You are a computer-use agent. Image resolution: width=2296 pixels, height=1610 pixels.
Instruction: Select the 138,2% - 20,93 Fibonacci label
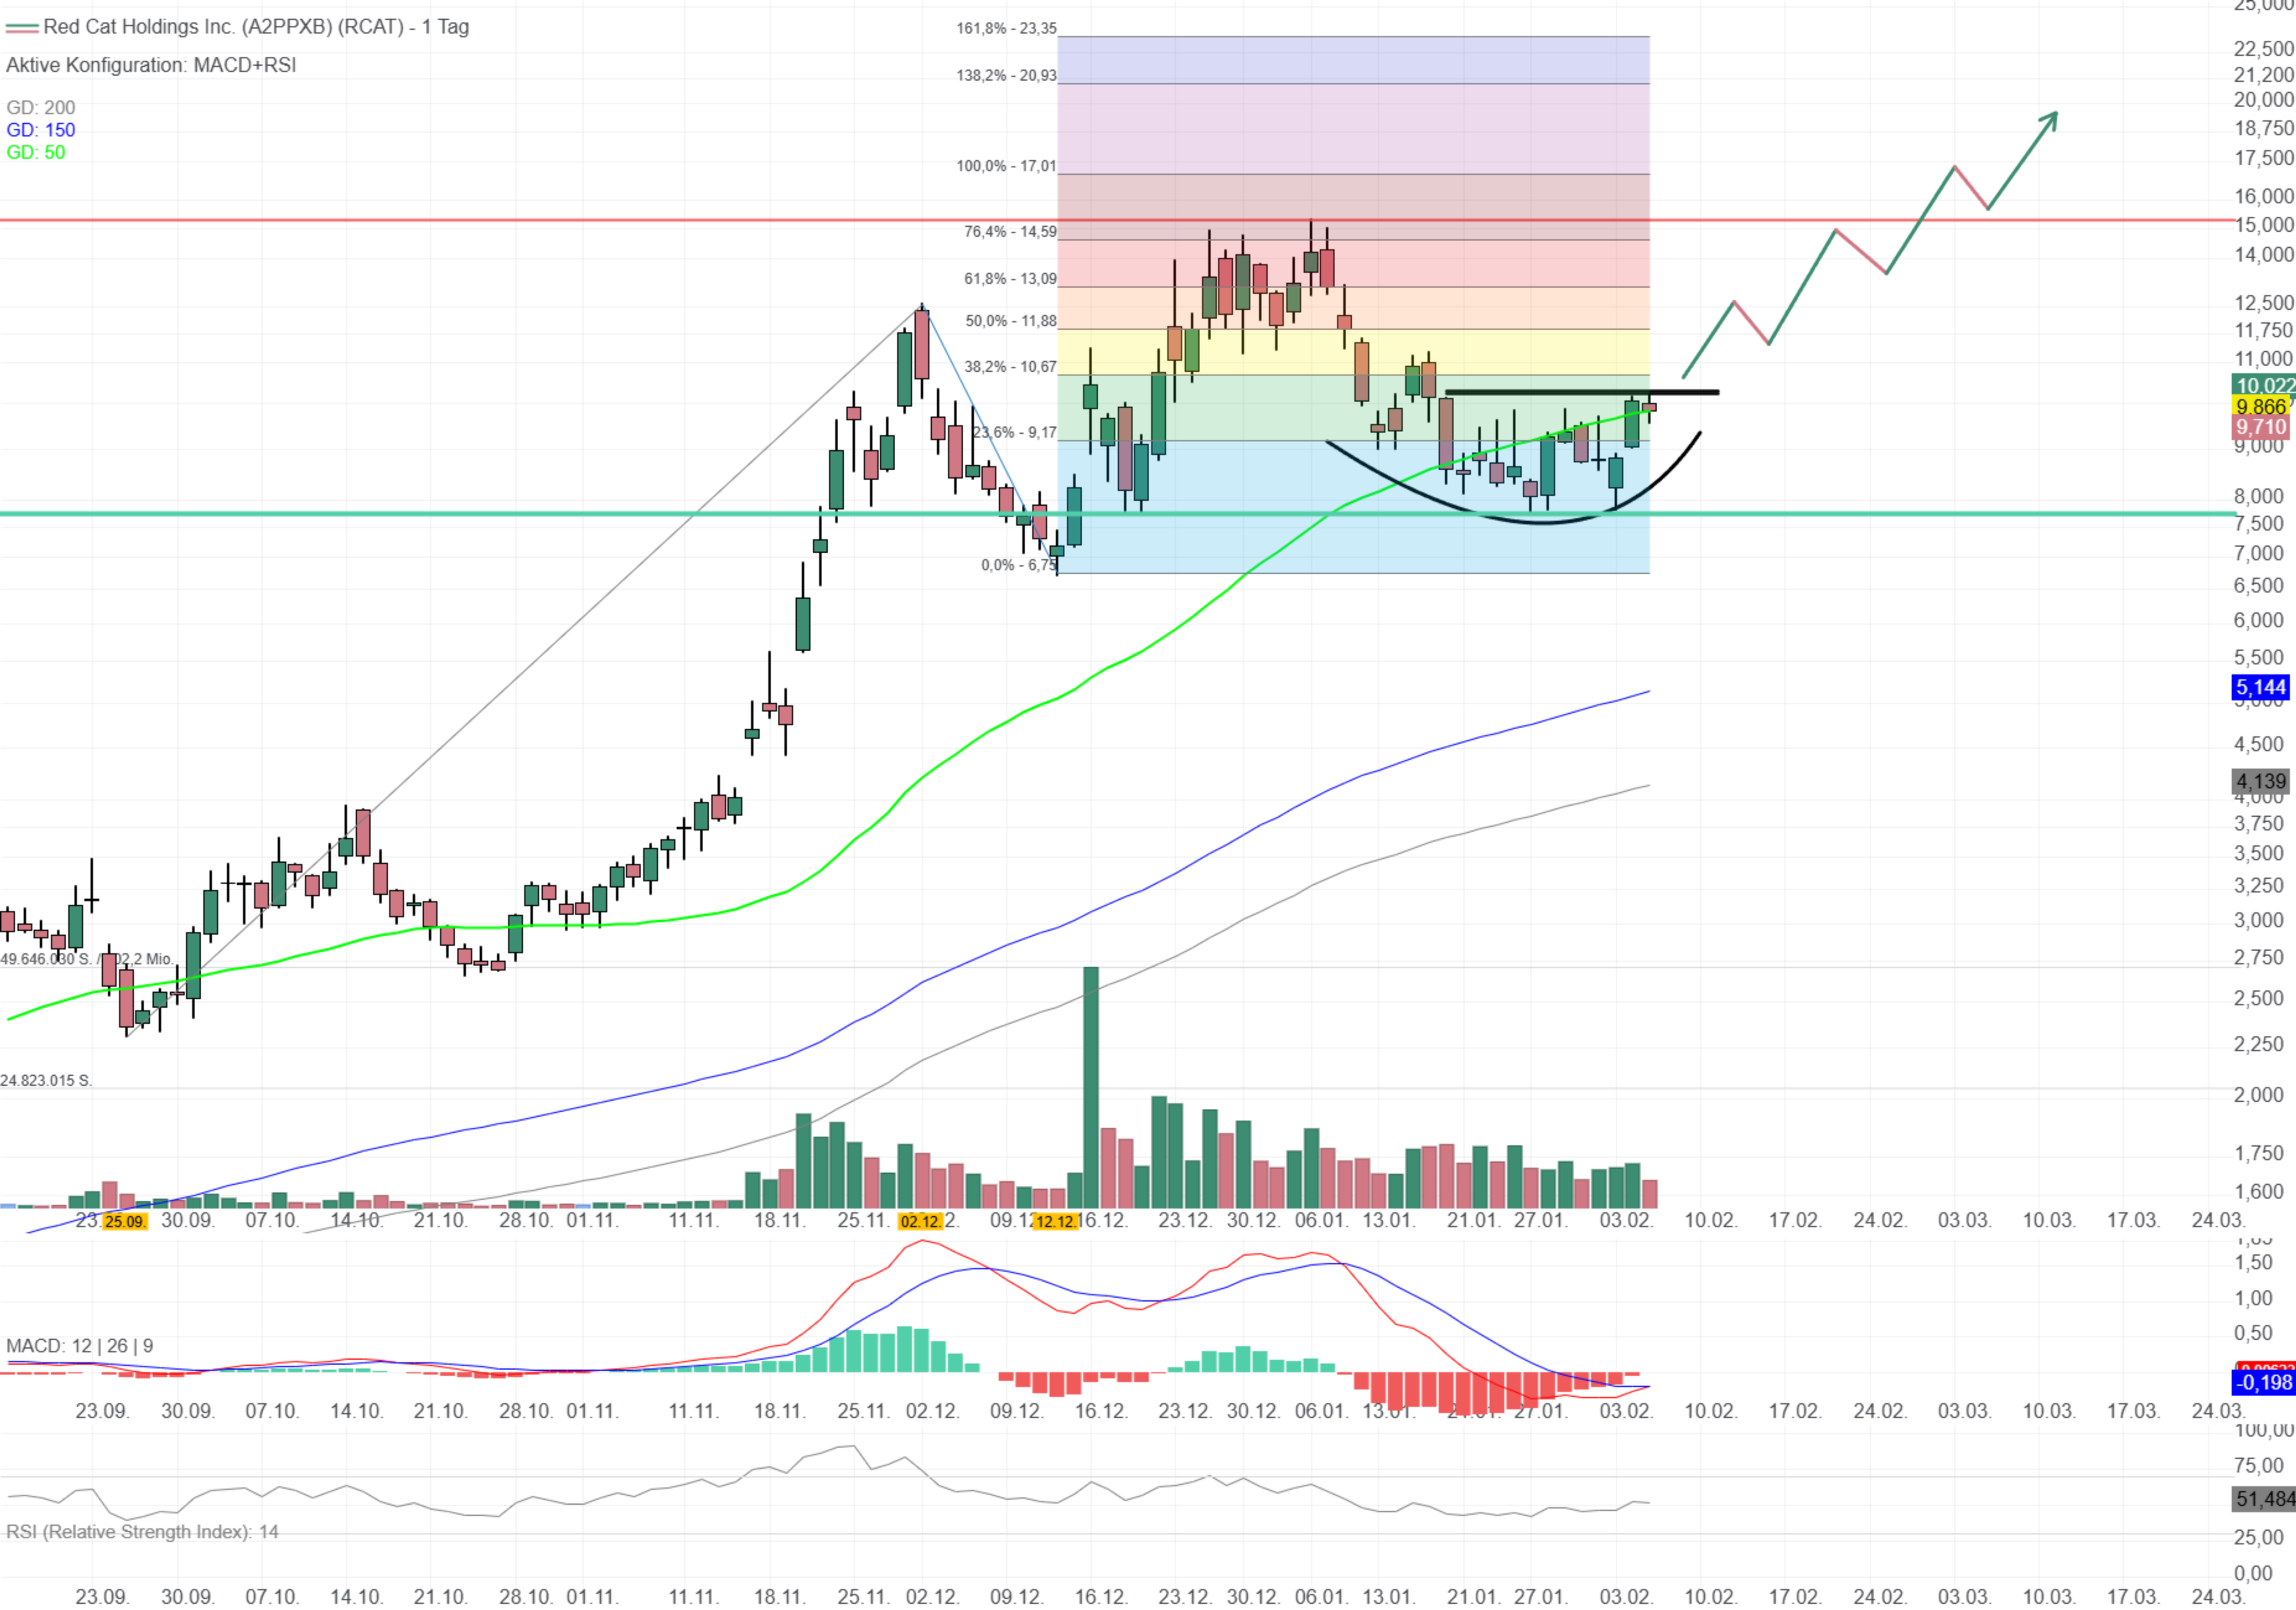(x=1006, y=75)
